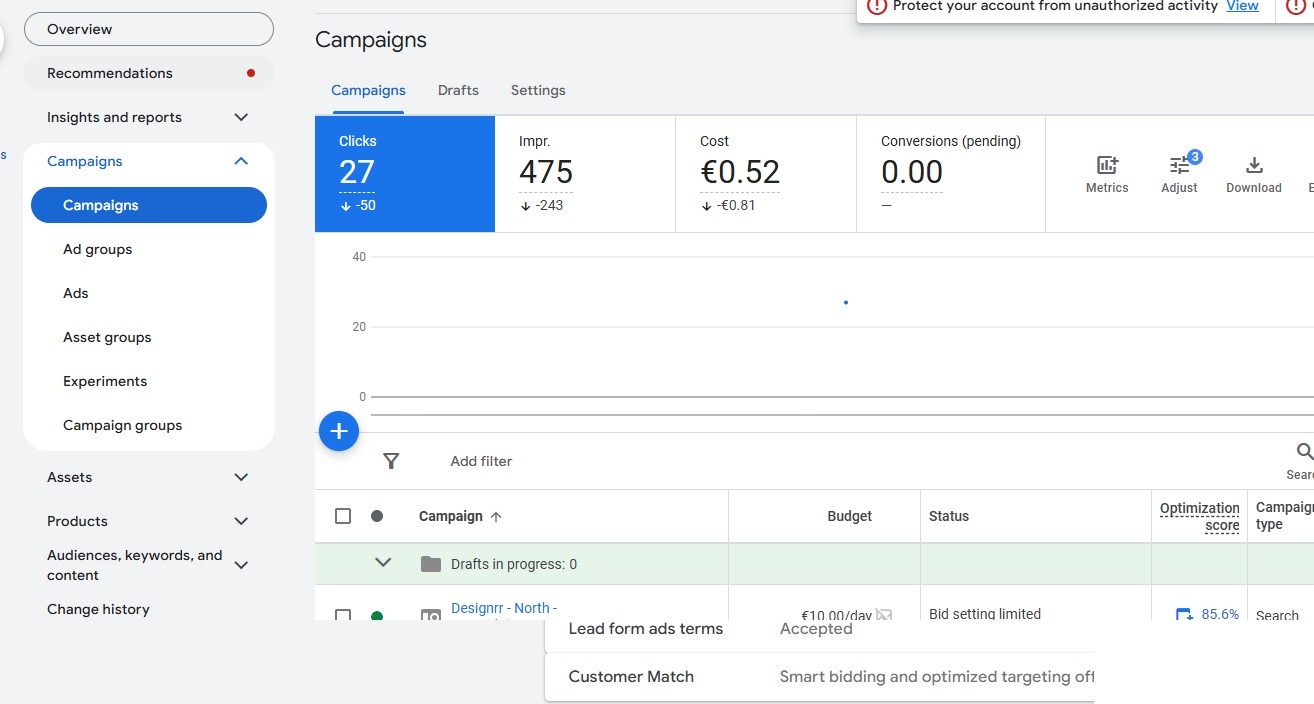
Task: Collapse the Drafts in progress row
Action: 383,563
